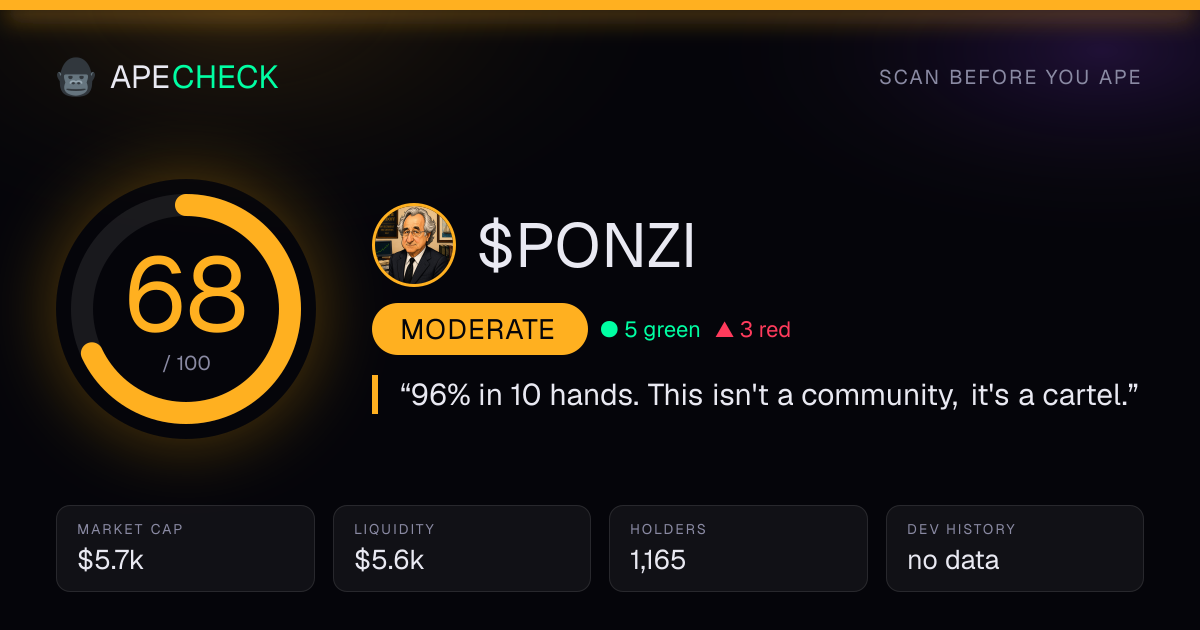Click the APECHECK brand name
The width and height of the screenshot is (1200, 630).
point(194,77)
